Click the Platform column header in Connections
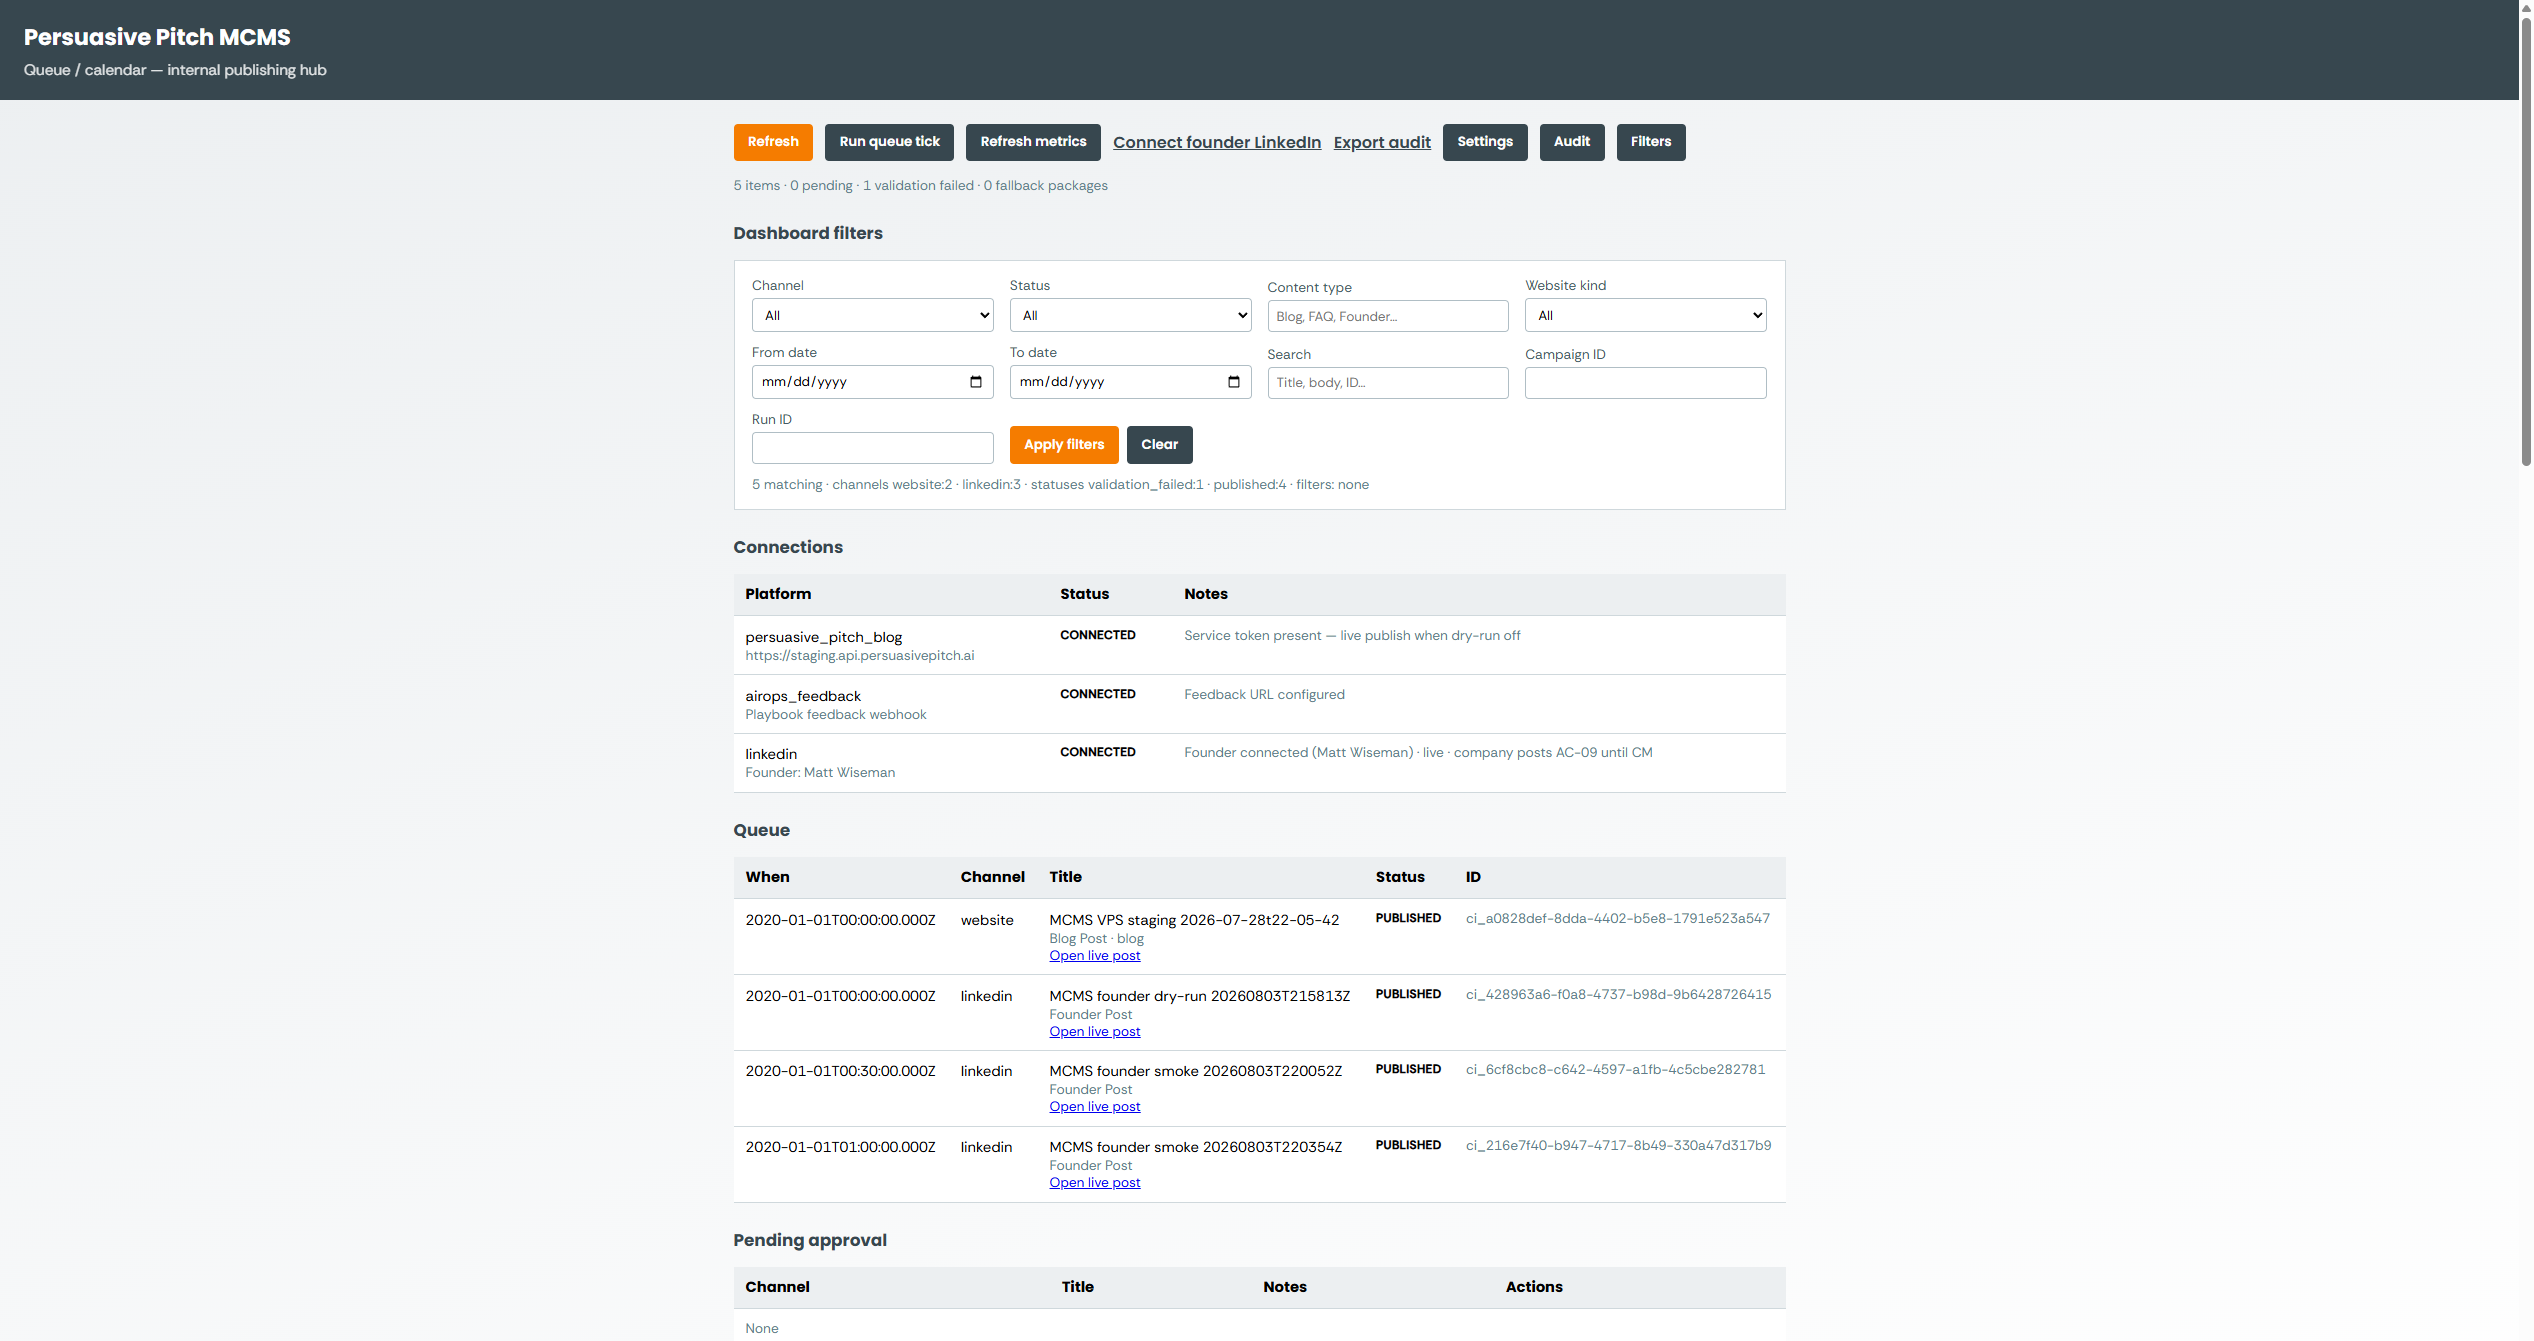Screen dimensions: 2534x1341 pos(778,594)
